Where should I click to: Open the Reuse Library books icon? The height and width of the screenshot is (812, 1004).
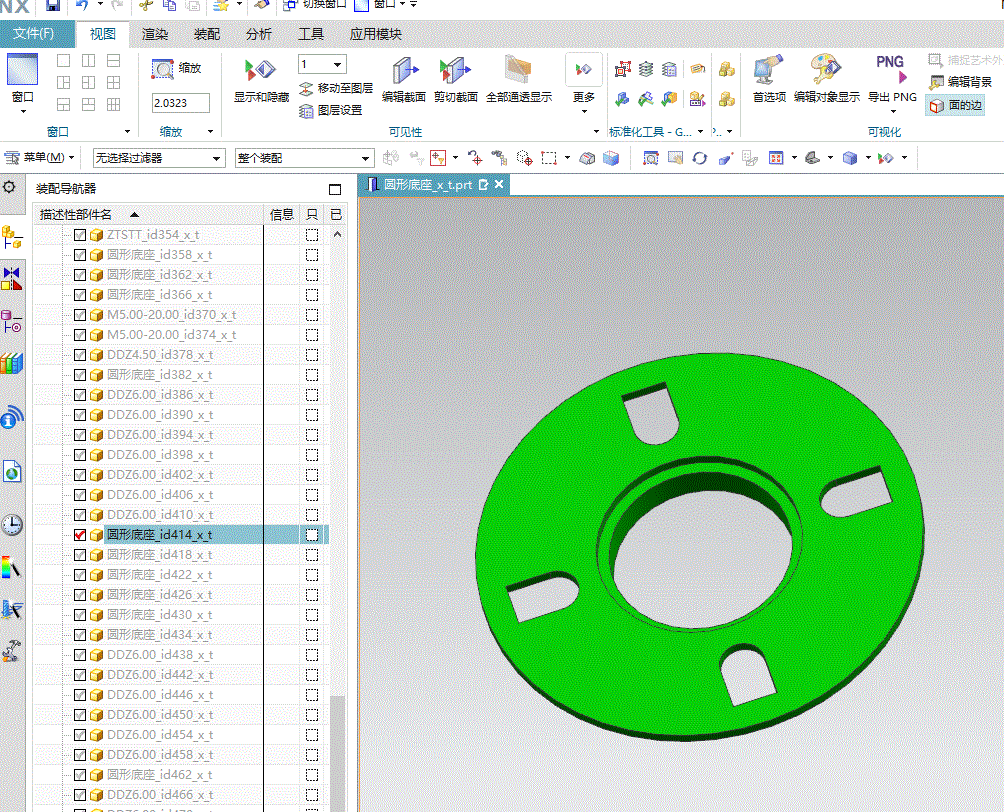(x=12, y=363)
